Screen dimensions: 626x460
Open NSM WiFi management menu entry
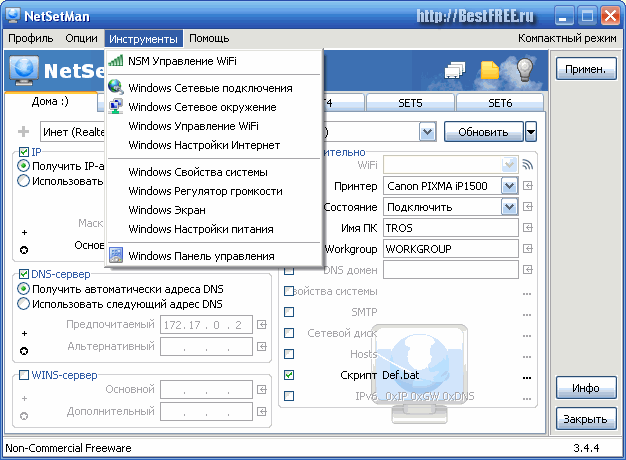tap(214, 61)
